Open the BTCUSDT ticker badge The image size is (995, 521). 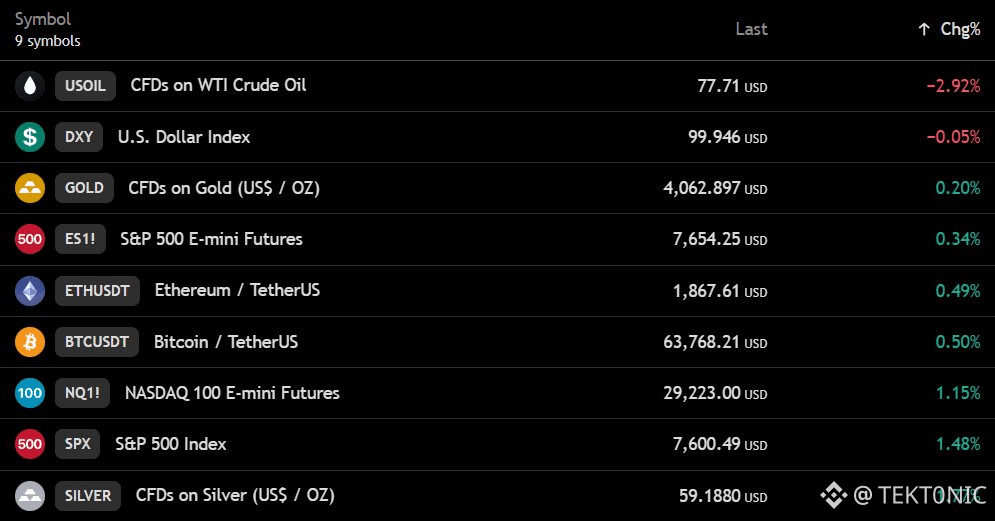click(x=96, y=342)
